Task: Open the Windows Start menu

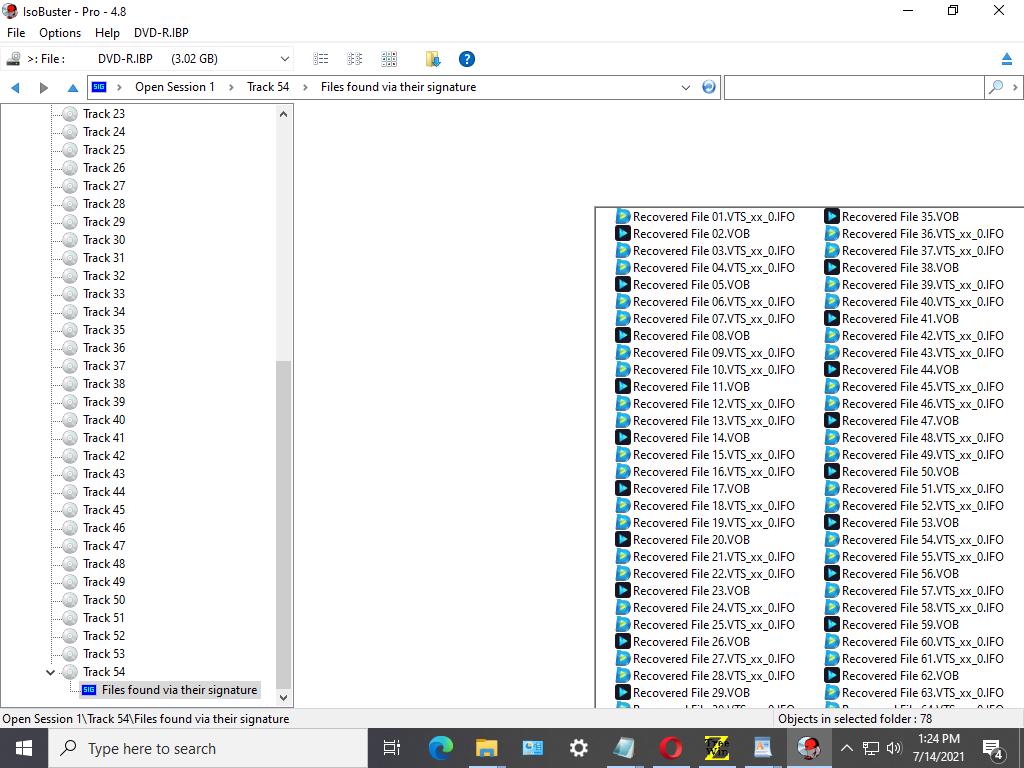Action: click(x=24, y=748)
